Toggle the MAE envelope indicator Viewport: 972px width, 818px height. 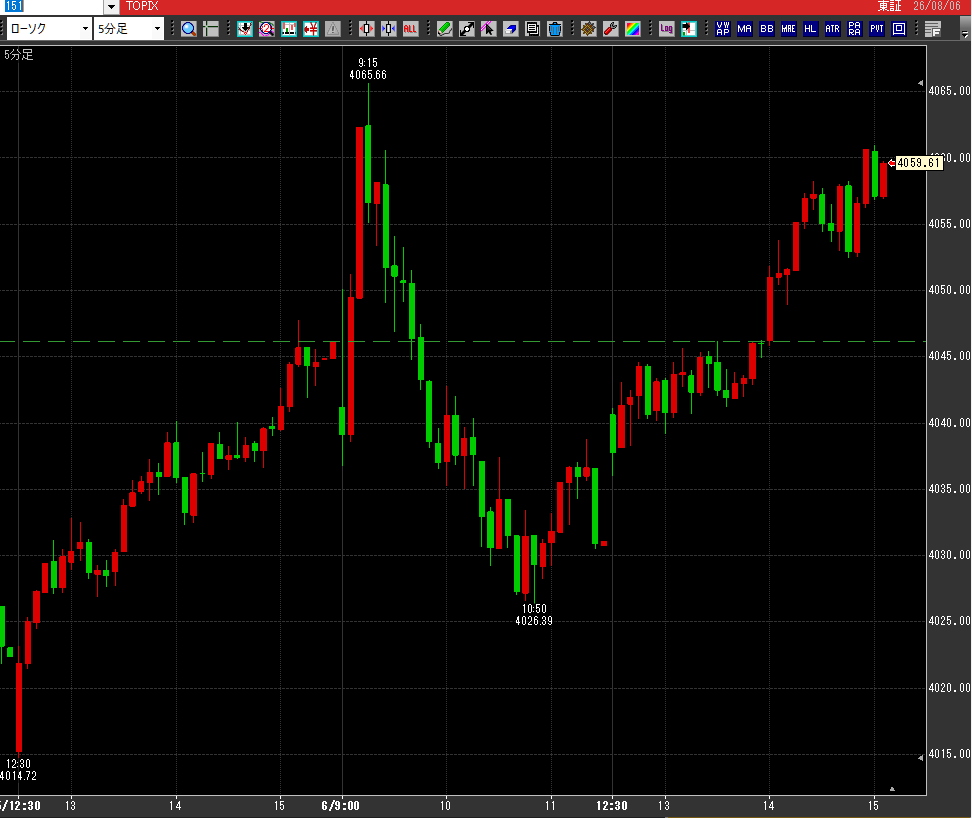coord(789,29)
